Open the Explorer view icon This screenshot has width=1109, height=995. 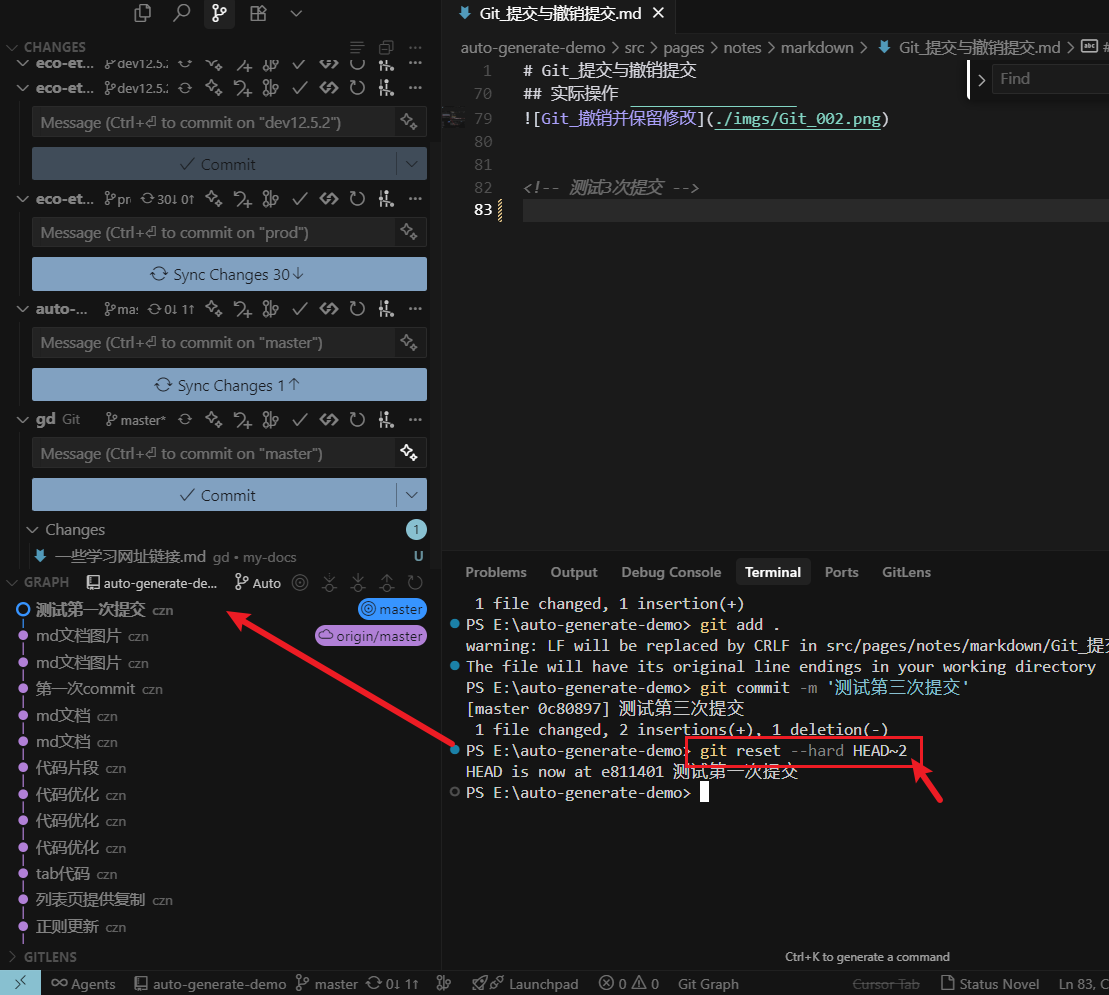[x=143, y=13]
